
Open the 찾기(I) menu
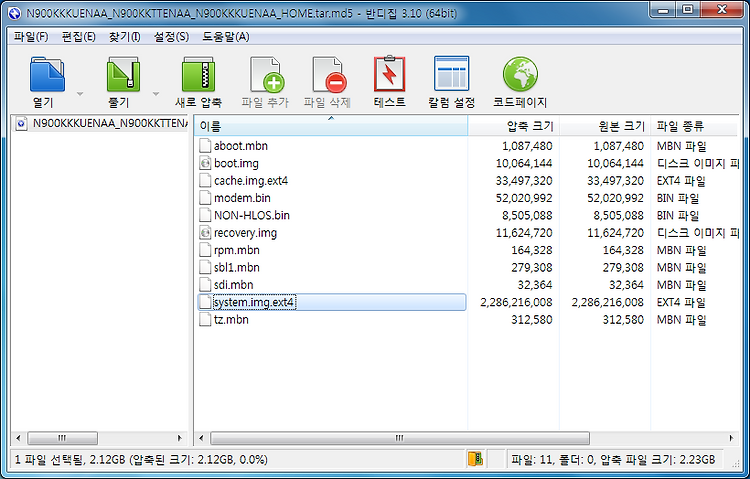tap(124, 37)
